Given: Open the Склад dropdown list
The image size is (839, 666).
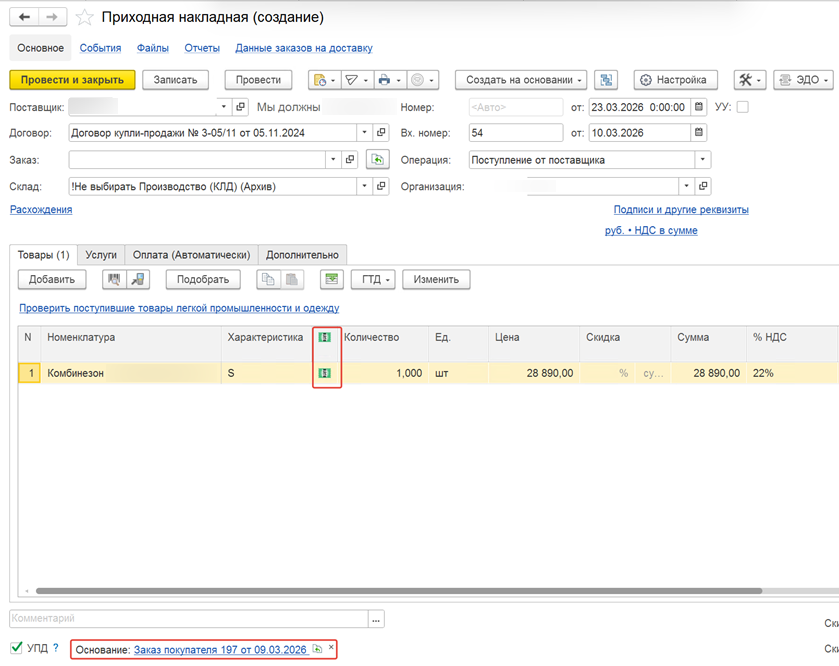Looking at the screenshot, I should point(363,186).
